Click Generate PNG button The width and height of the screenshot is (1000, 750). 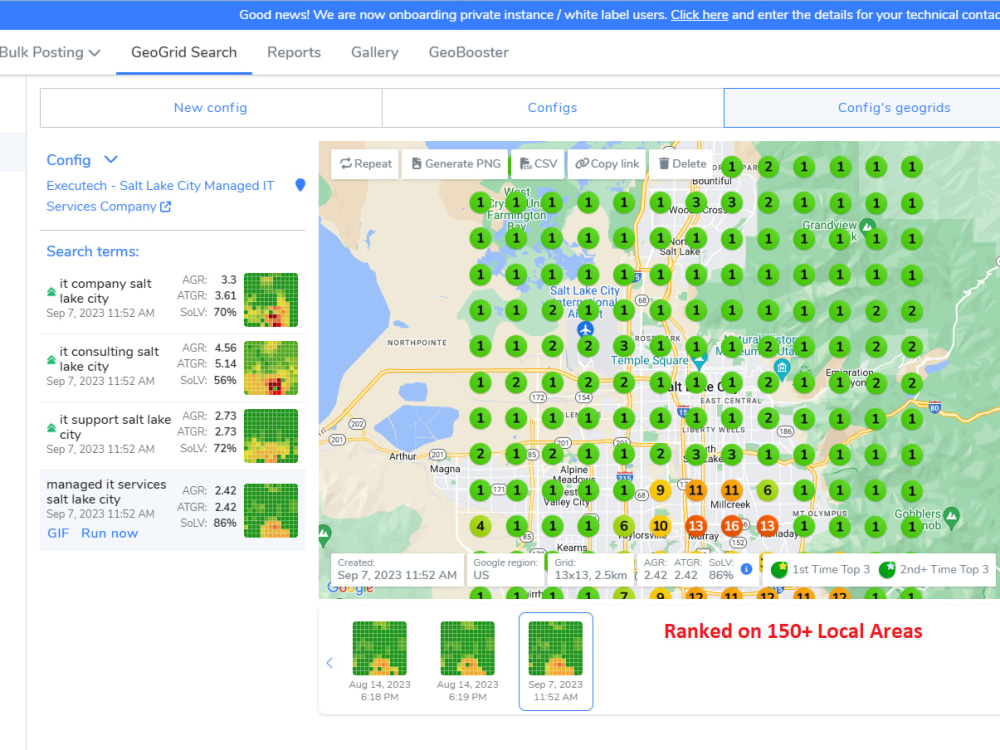pyautogui.click(x=455, y=164)
